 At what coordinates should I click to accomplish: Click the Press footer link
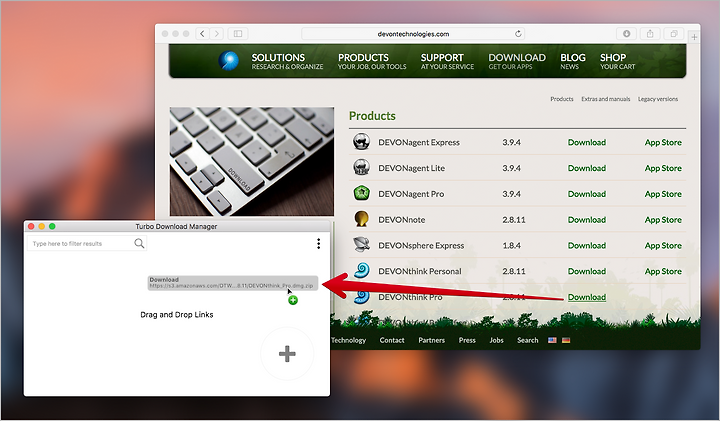coord(467,340)
